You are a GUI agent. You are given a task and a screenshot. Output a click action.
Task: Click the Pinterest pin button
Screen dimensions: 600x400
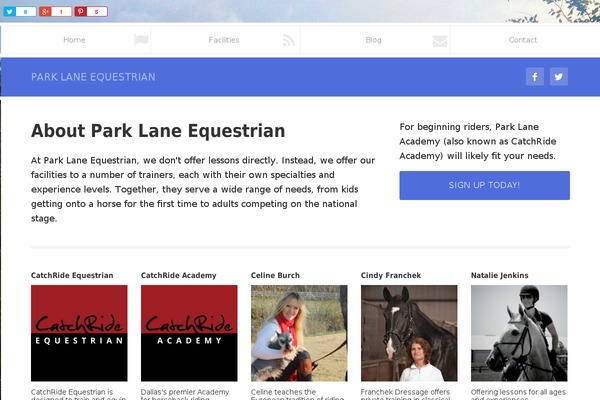(91, 11)
